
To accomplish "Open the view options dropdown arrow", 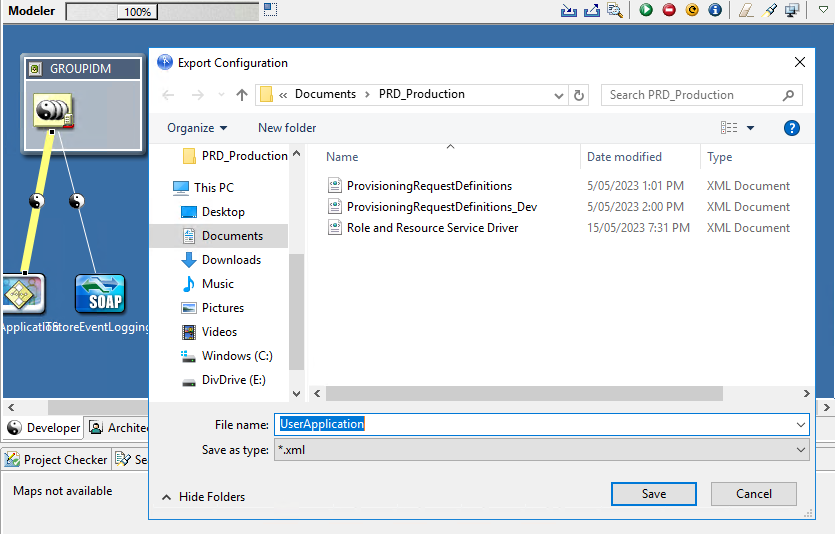I will pos(750,128).
